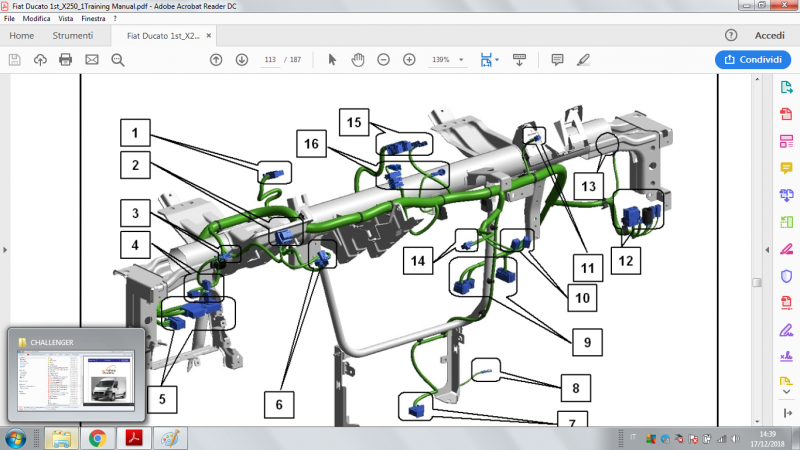The height and width of the screenshot is (450, 800).
Task: Click the zoom out minus button
Action: [x=383, y=60]
